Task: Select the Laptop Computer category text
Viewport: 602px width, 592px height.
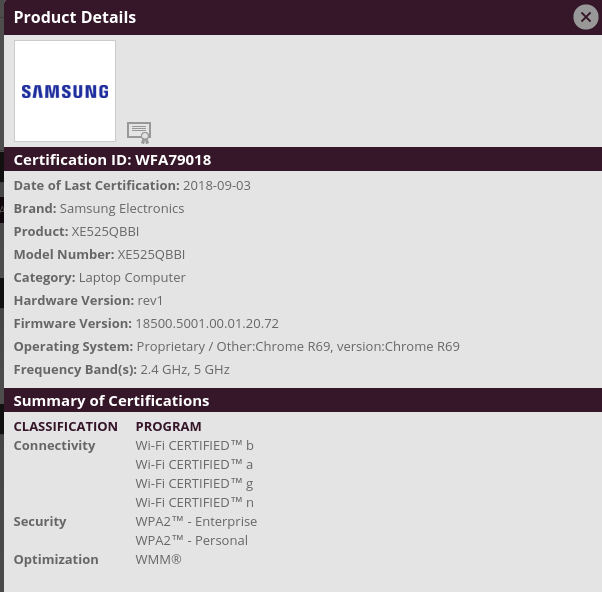Action: [132, 278]
